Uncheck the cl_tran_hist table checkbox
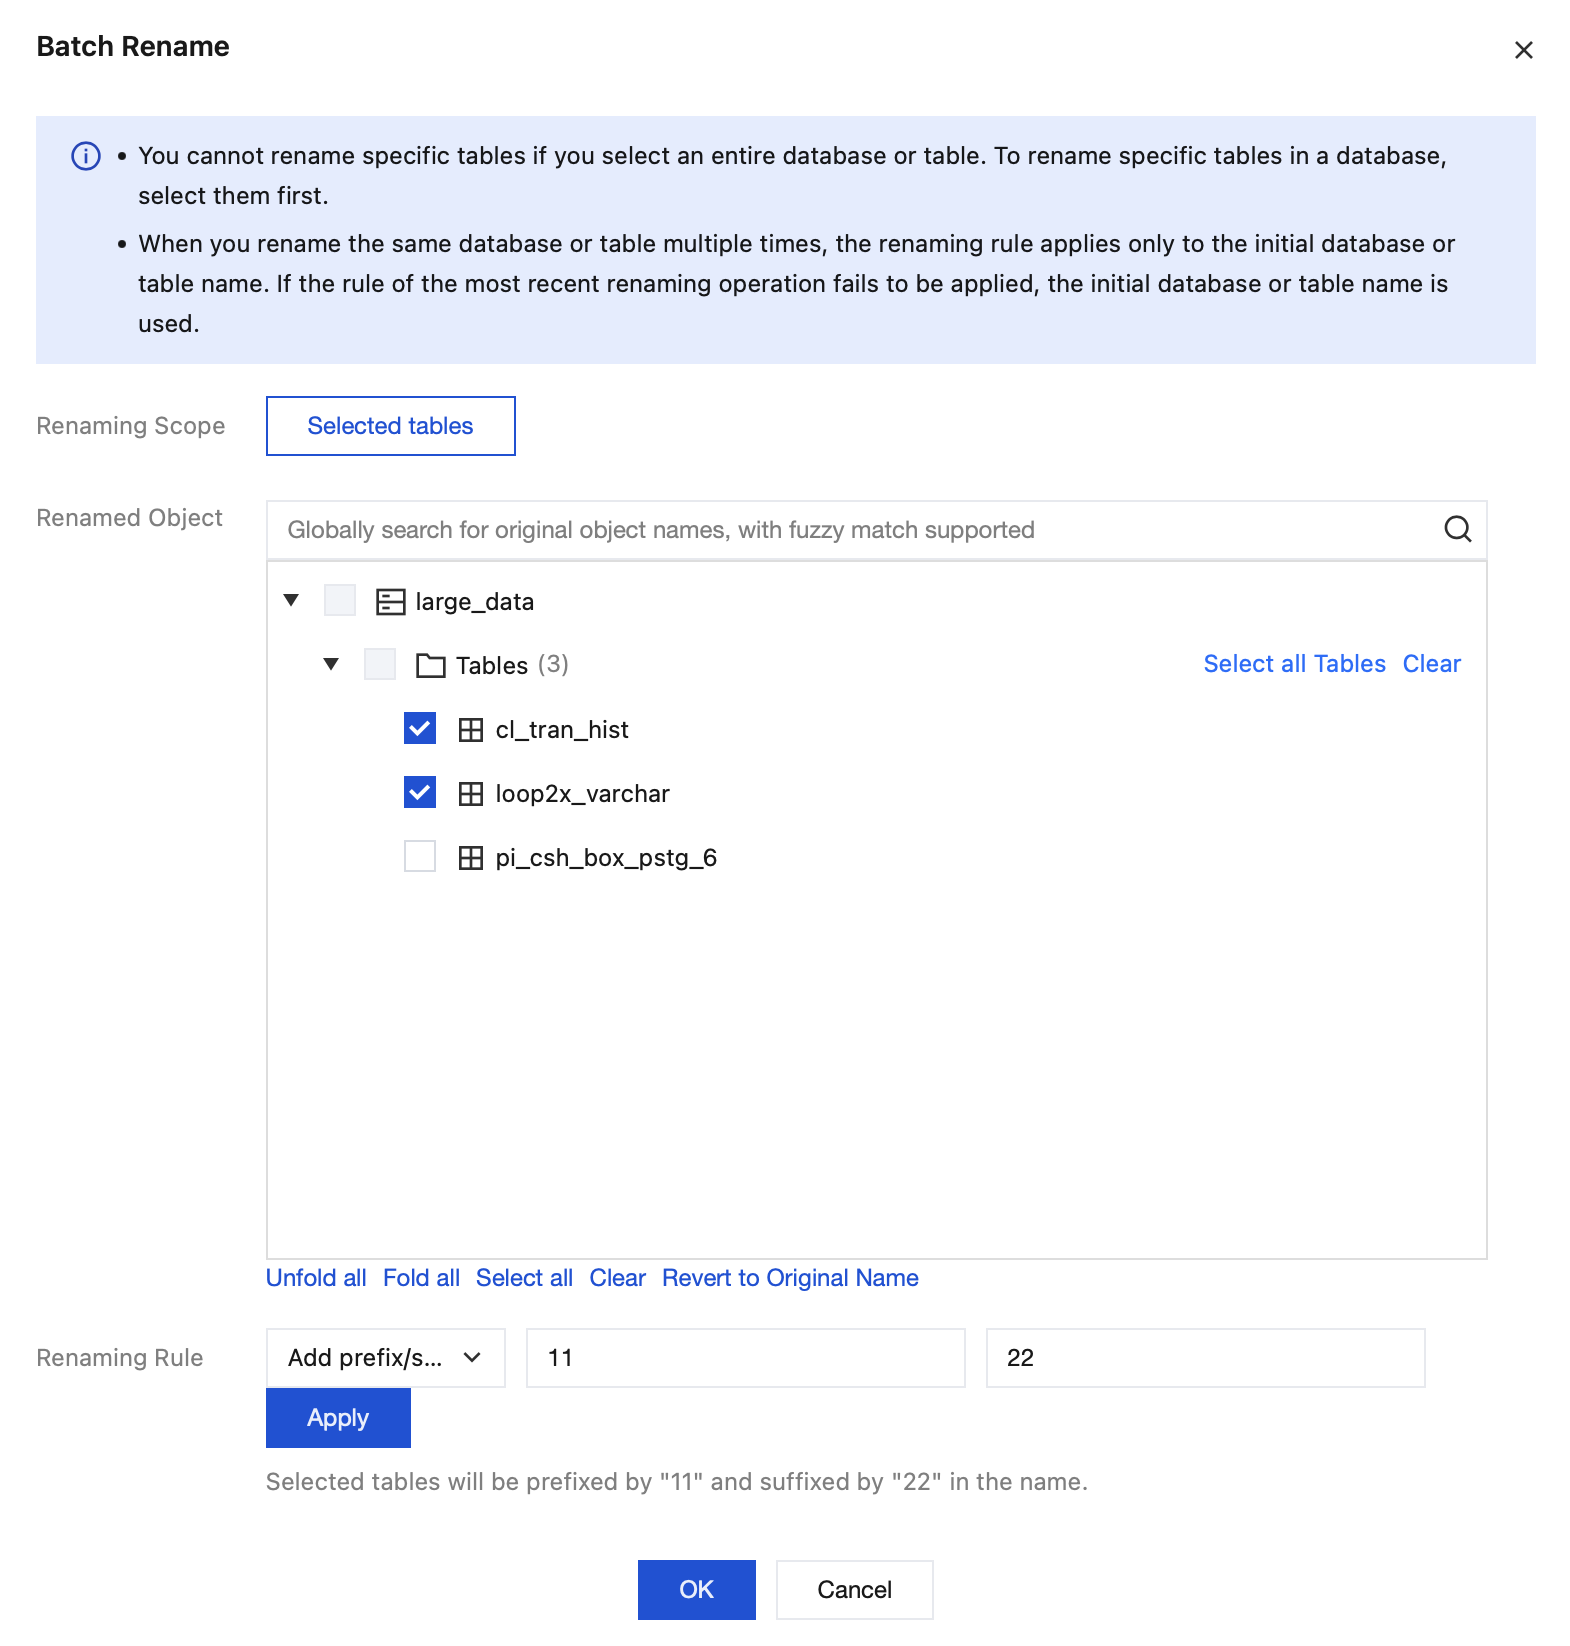 pyautogui.click(x=420, y=729)
